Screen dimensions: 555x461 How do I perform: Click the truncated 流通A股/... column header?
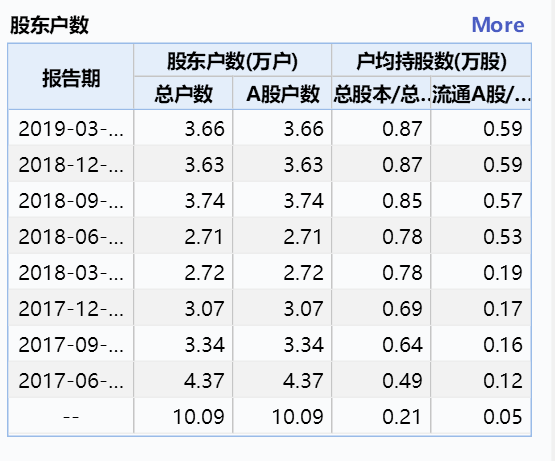pos(481,93)
